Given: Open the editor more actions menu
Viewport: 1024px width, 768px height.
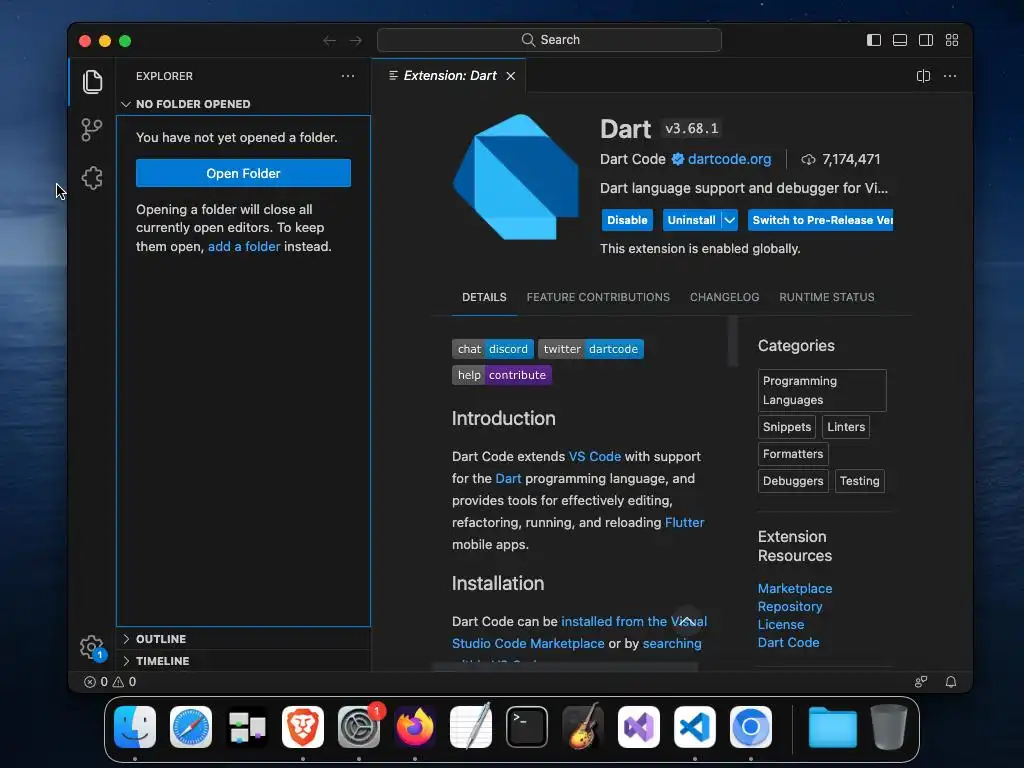Looking at the screenshot, I should tap(950, 76).
